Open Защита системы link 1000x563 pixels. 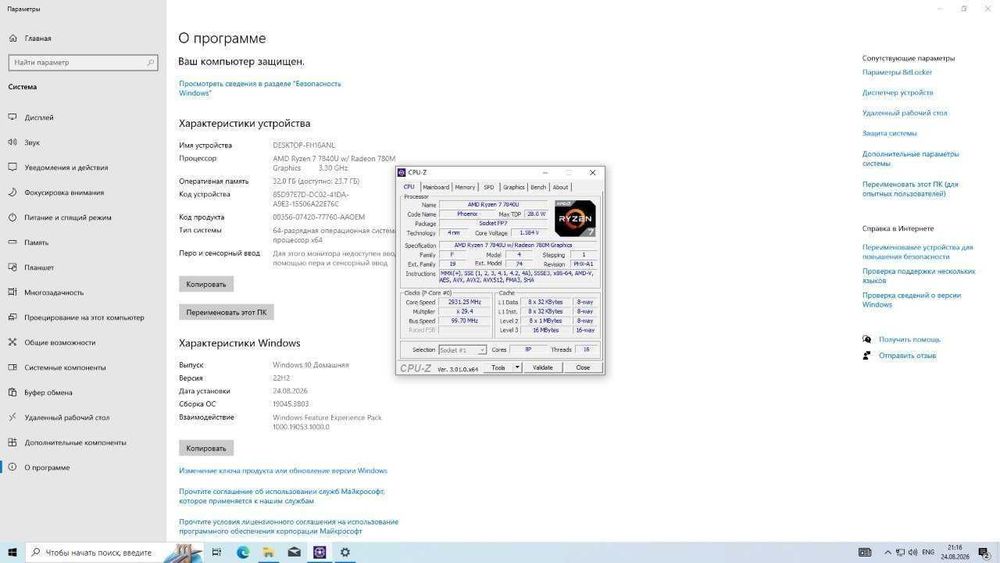889,133
